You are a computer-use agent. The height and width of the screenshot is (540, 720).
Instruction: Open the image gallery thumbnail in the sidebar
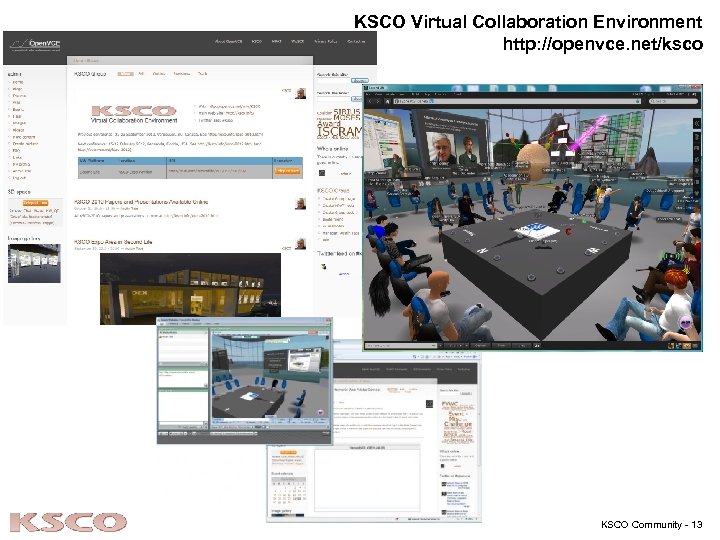(34, 263)
